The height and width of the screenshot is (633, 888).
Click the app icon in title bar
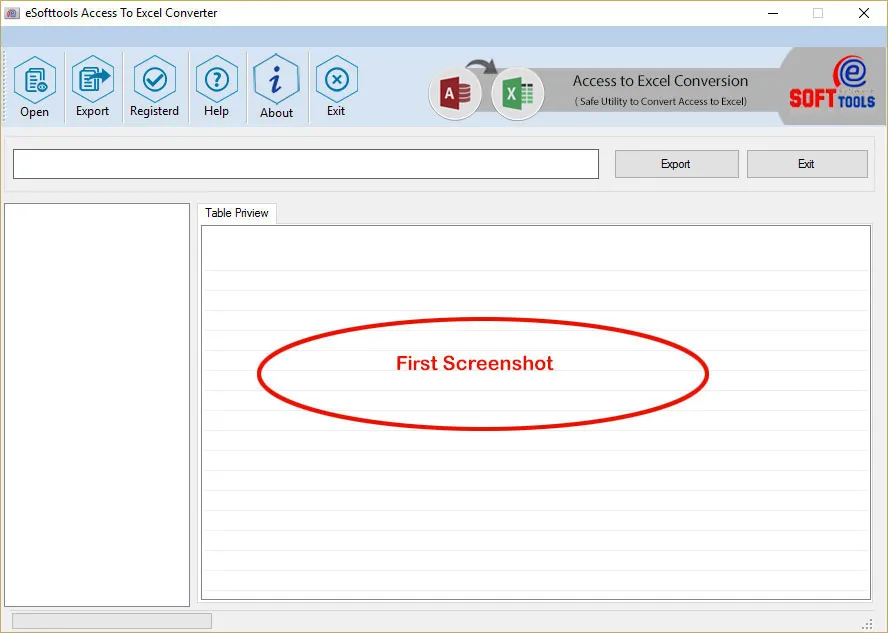(x=12, y=13)
